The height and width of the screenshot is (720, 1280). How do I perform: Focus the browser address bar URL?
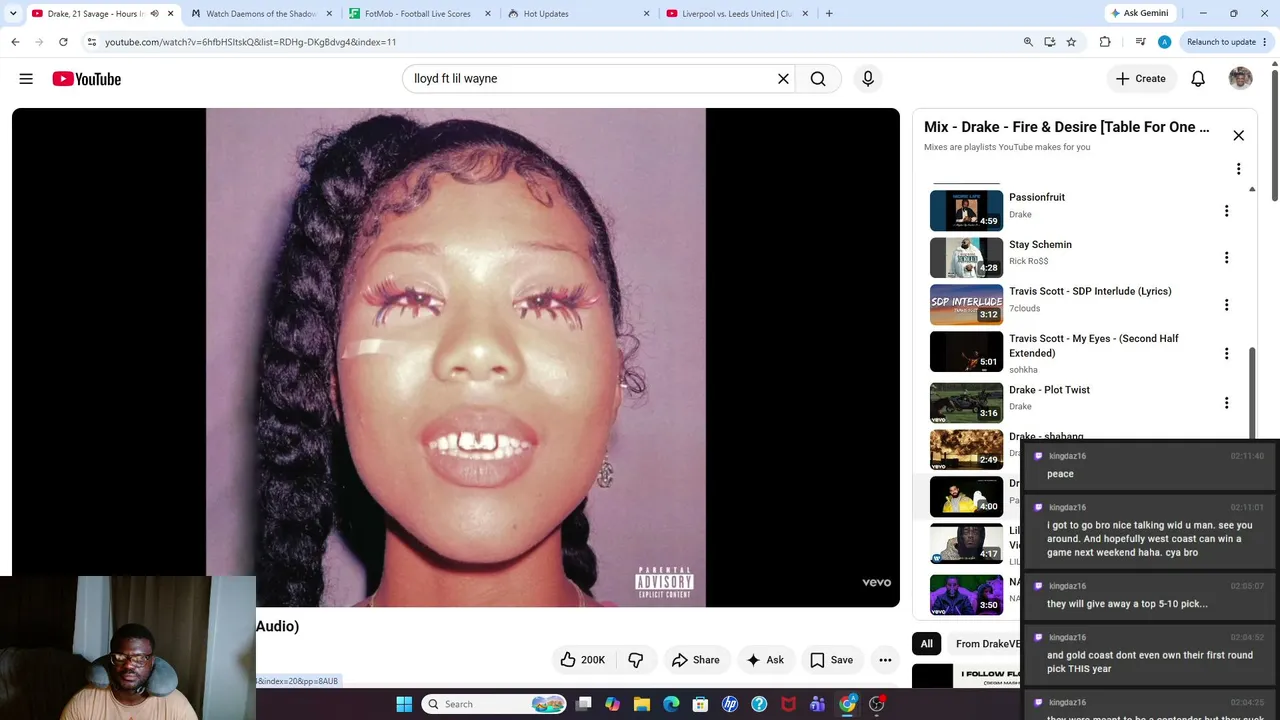251,42
